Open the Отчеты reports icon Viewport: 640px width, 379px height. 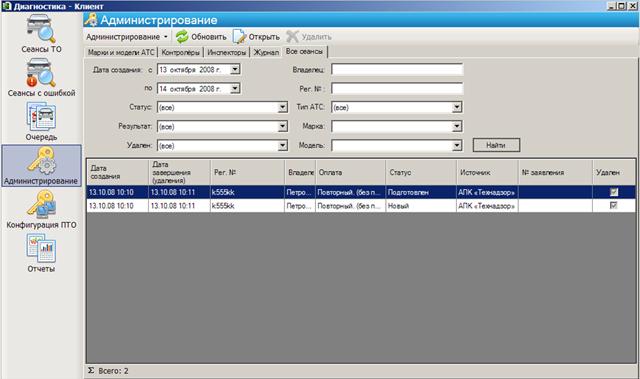tap(41, 248)
